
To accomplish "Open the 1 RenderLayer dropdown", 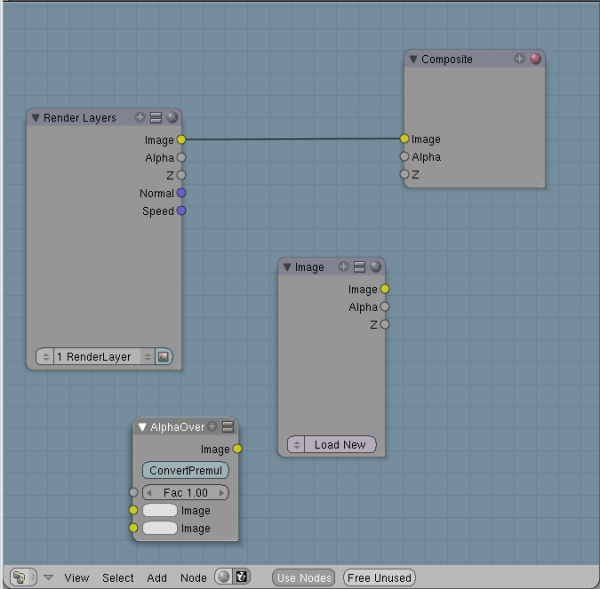I will (x=104, y=357).
